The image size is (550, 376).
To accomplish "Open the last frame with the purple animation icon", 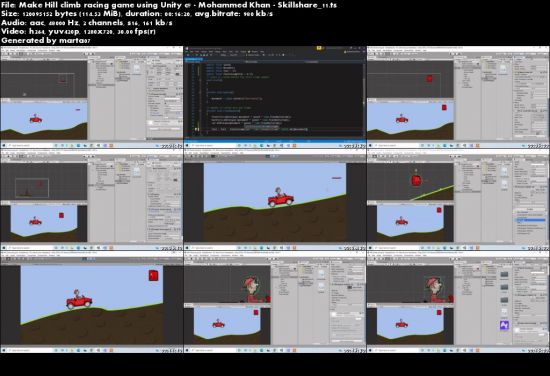I will coord(458,302).
